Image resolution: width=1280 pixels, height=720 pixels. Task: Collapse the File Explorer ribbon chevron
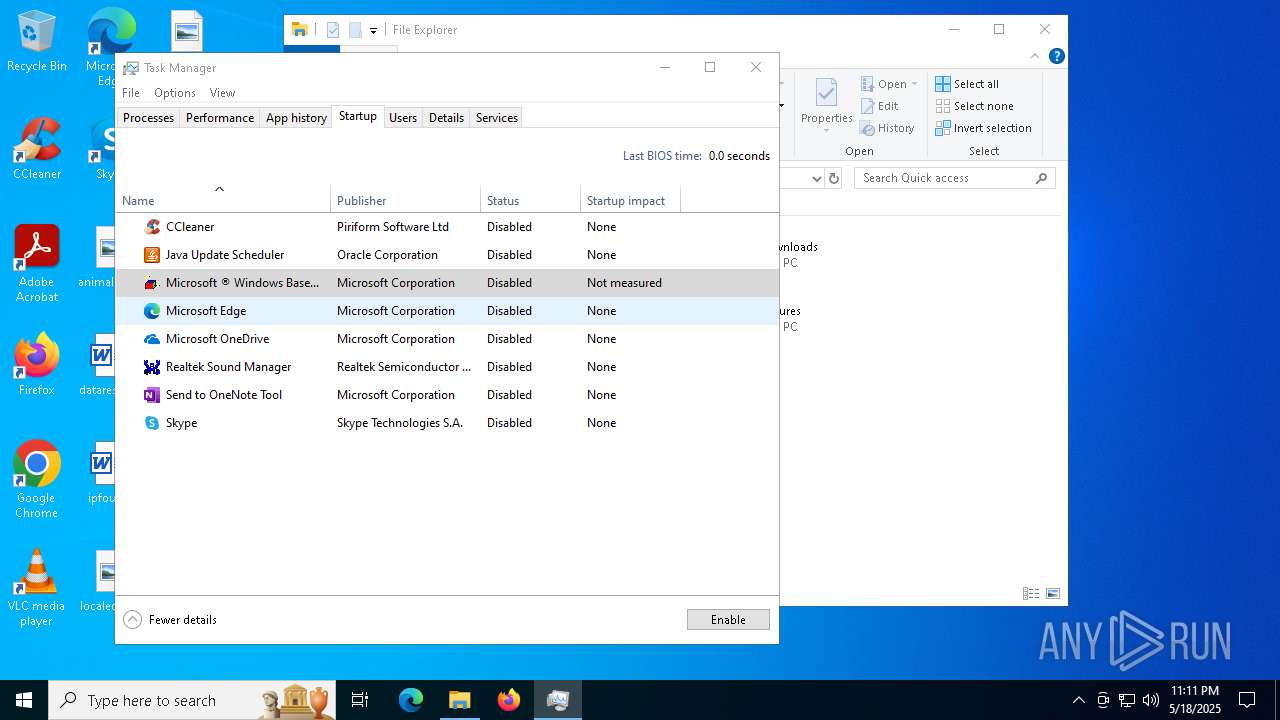(1035, 56)
